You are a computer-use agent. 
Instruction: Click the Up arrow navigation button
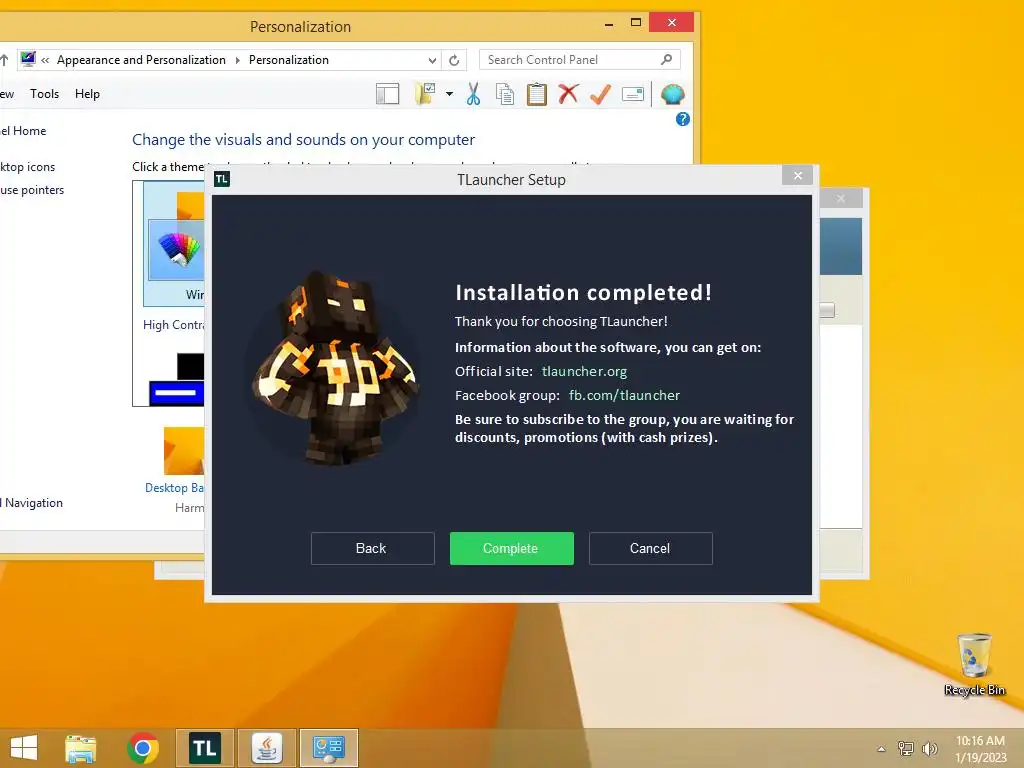click(x=4, y=60)
